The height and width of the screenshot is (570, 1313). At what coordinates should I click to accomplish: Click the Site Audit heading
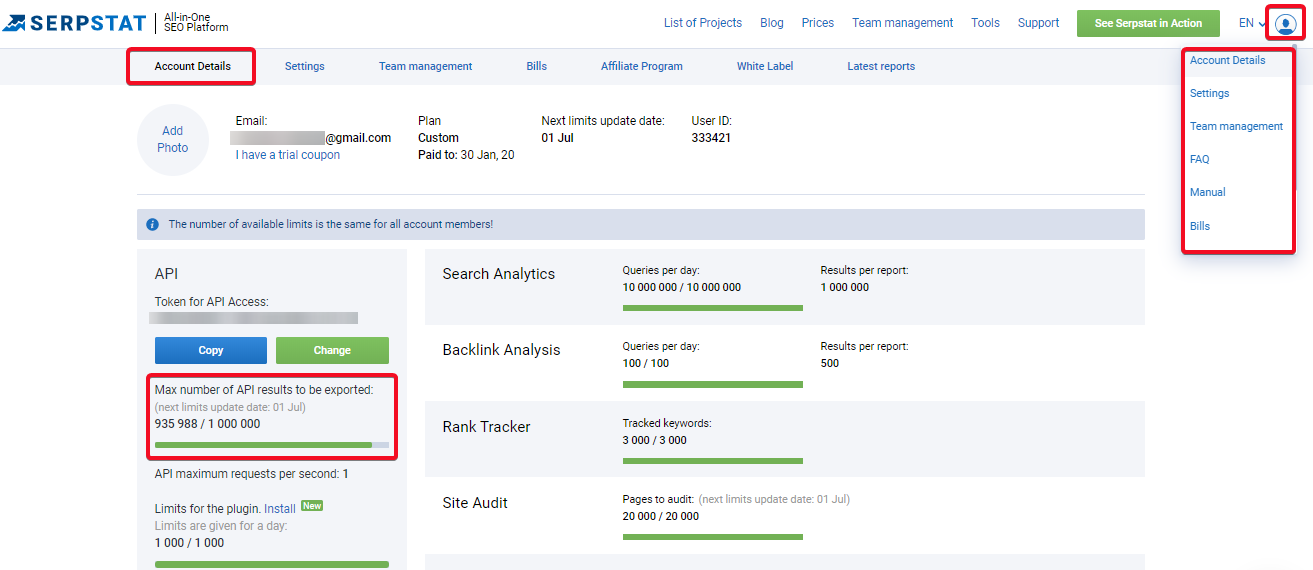point(475,503)
